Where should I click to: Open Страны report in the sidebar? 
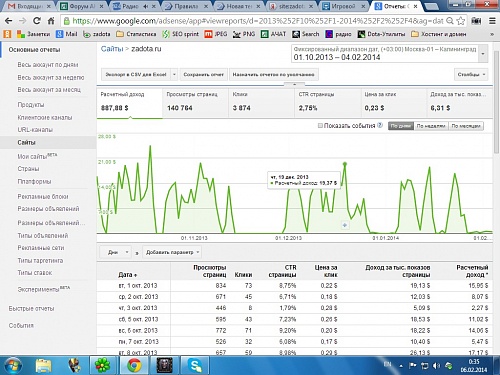(28, 169)
